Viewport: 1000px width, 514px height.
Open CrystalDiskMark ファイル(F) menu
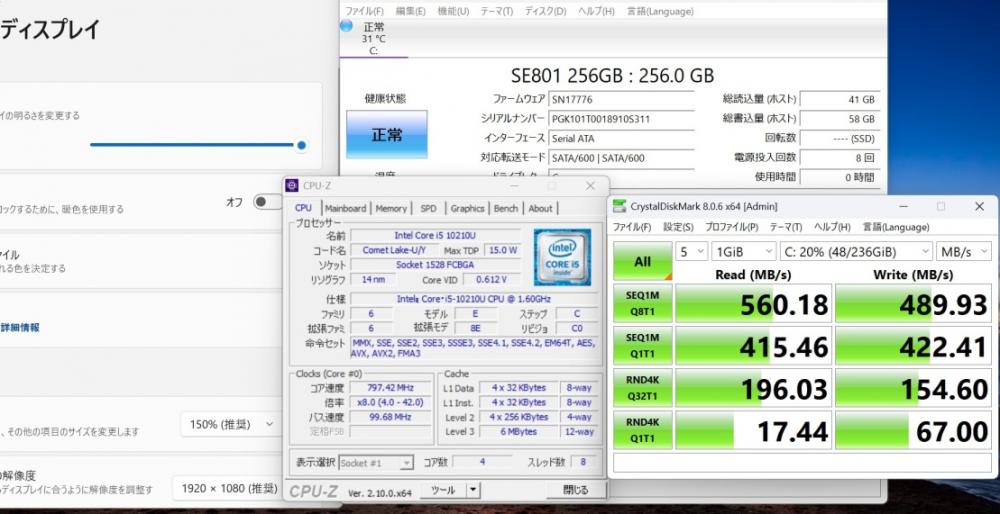(632, 227)
